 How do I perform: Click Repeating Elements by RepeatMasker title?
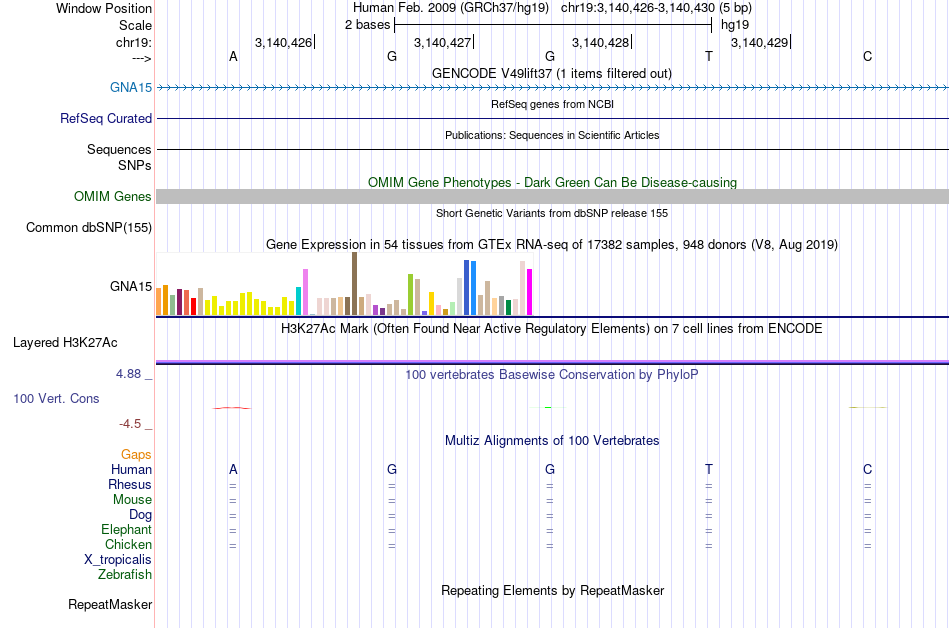point(553,590)
